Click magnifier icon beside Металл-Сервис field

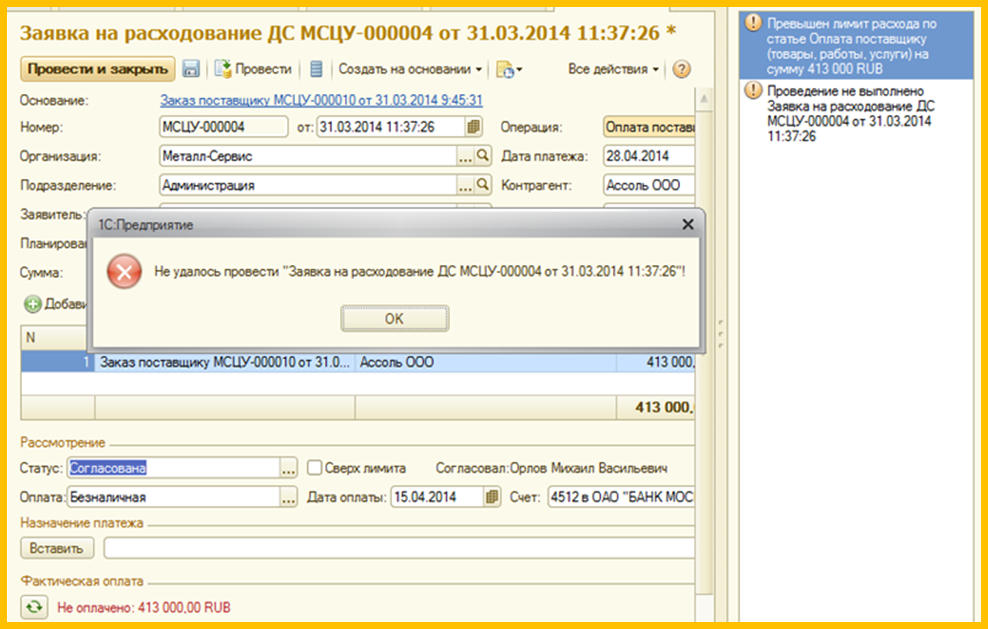[x=483, y=156]
